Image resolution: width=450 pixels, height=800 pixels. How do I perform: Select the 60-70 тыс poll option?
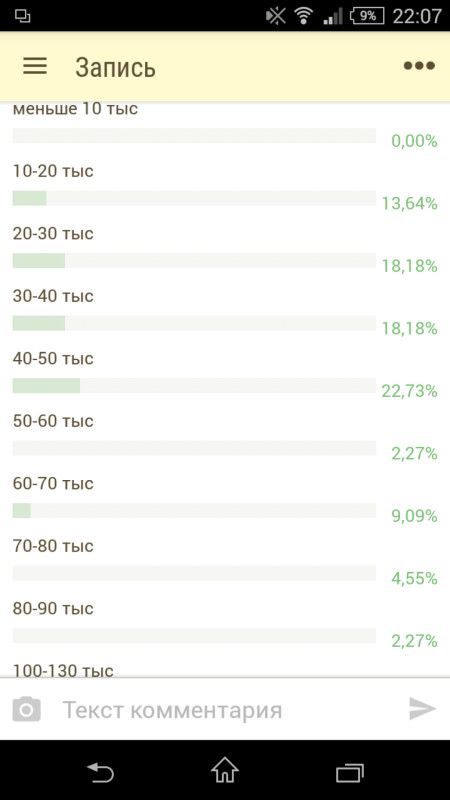coord(225,499)
